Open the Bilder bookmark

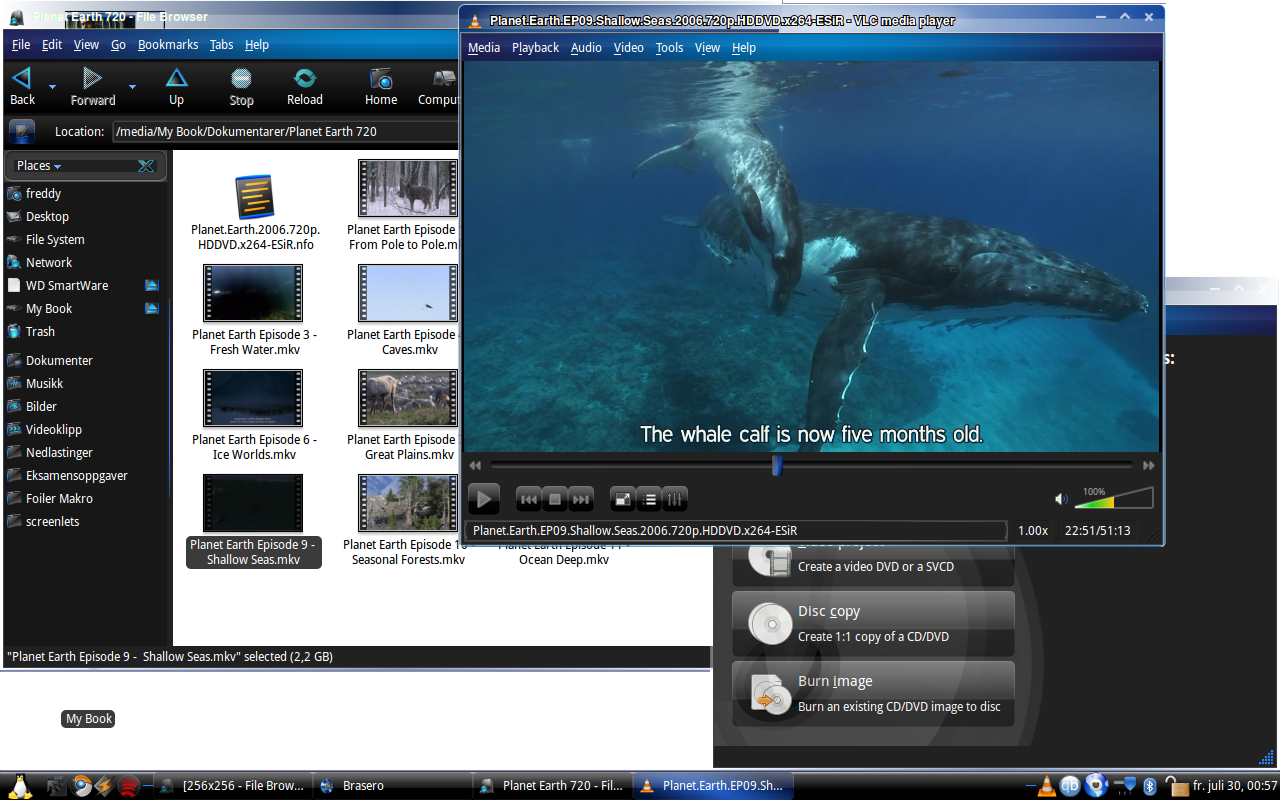41,407
